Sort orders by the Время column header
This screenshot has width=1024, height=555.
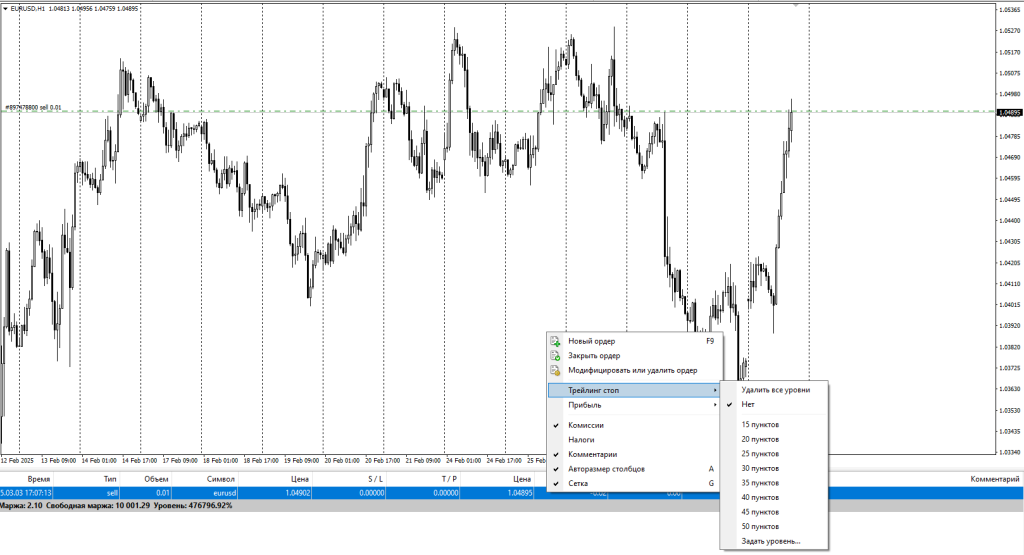[x=39, y=480]
